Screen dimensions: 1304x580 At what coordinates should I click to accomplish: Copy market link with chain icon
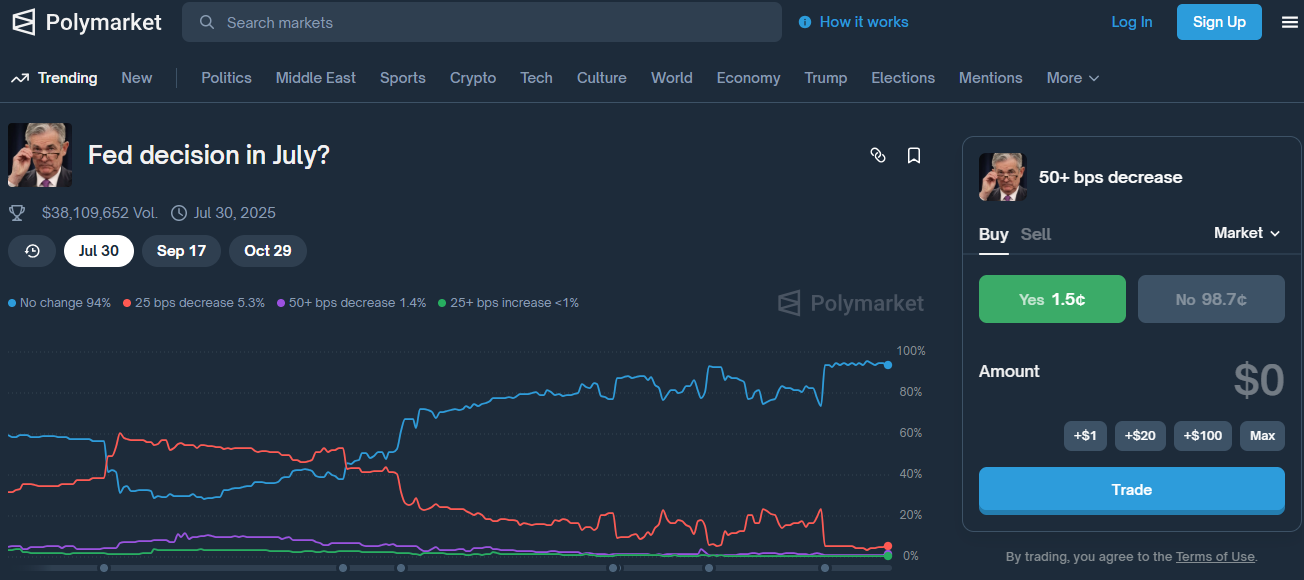click(878, 155)
